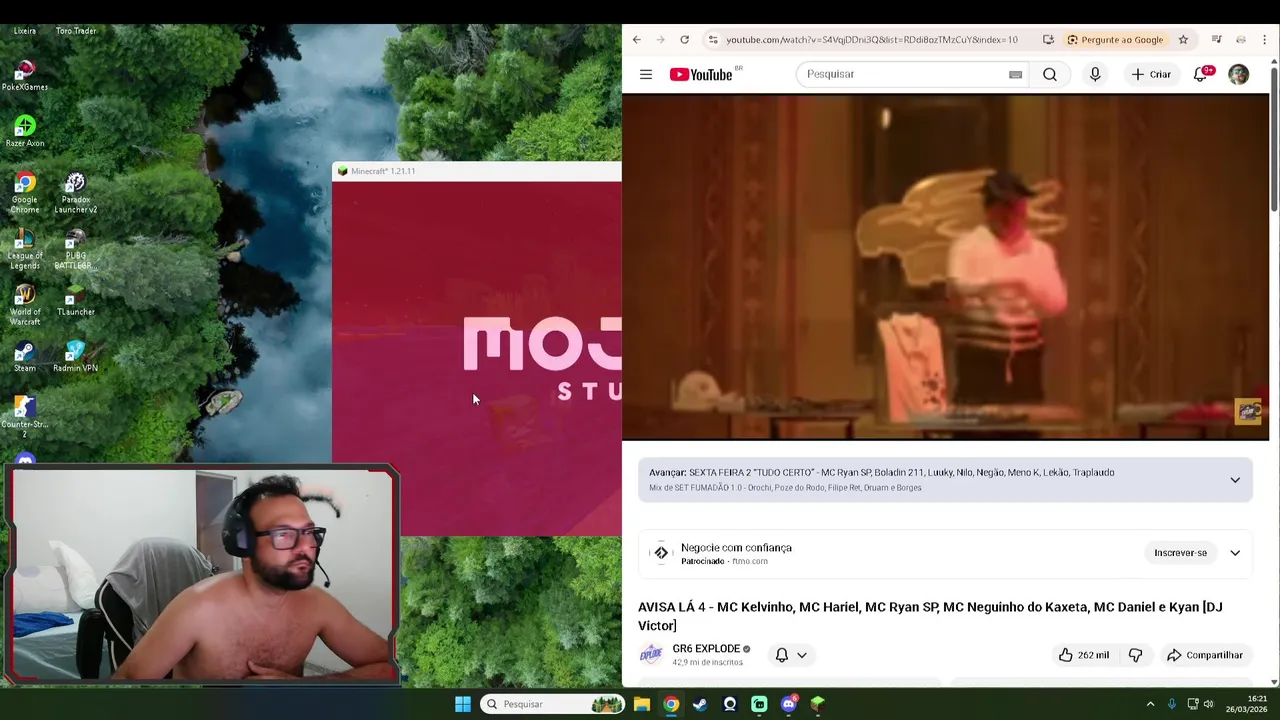Open Steam from the taskbar

(x=700, y=704)
